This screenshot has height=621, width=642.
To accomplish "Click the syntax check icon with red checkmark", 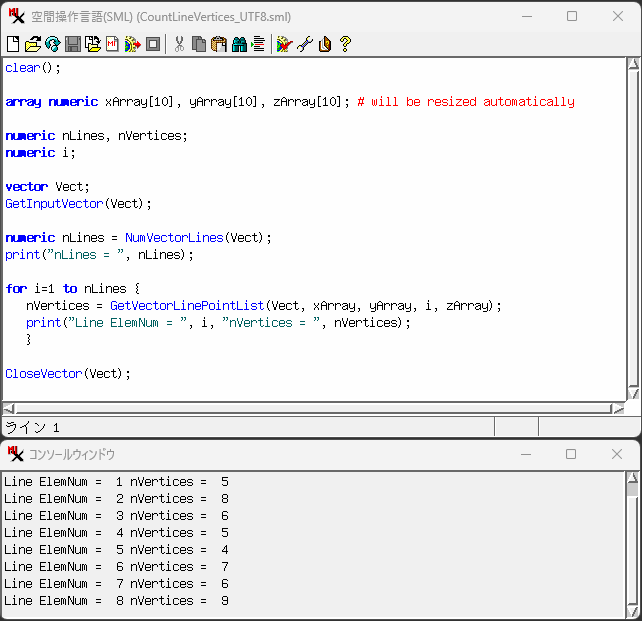I will tap(284, 44).
